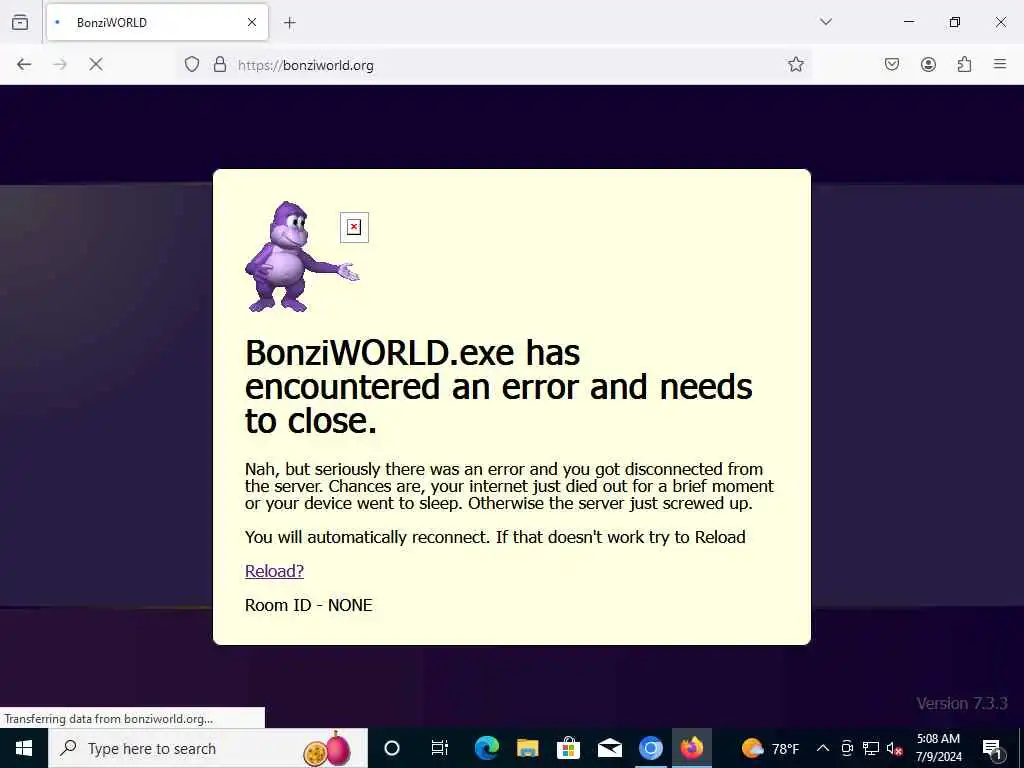Open the Firefox hamburger application menu
The image size is (1024, 768).
[x=1000, y=64]
